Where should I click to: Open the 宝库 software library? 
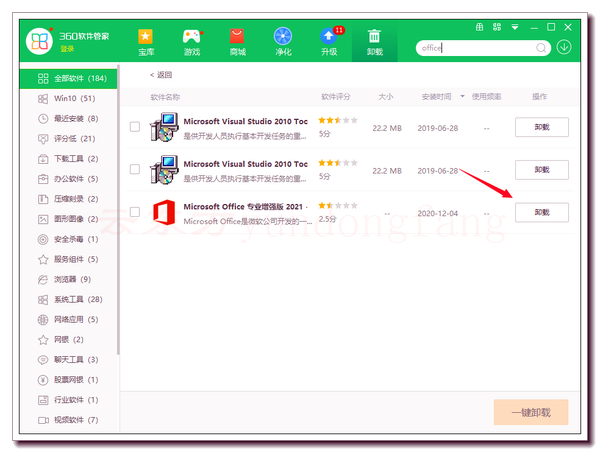tap(145, 42)
